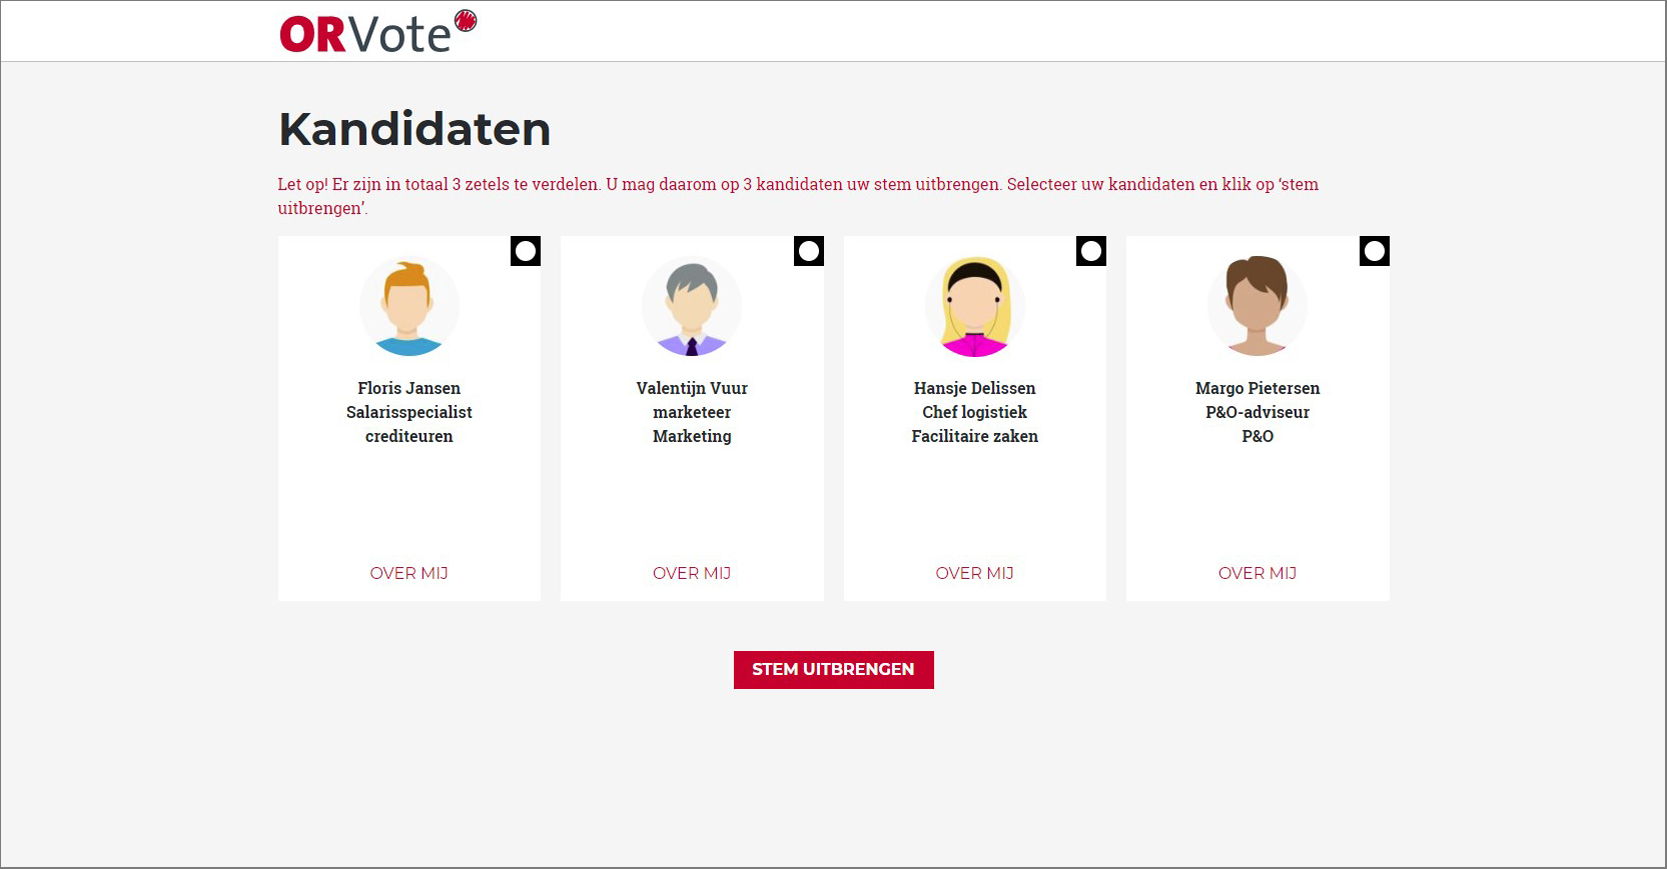Click Margo Pietersen's avatar picture

click(x=1257, y=307)
